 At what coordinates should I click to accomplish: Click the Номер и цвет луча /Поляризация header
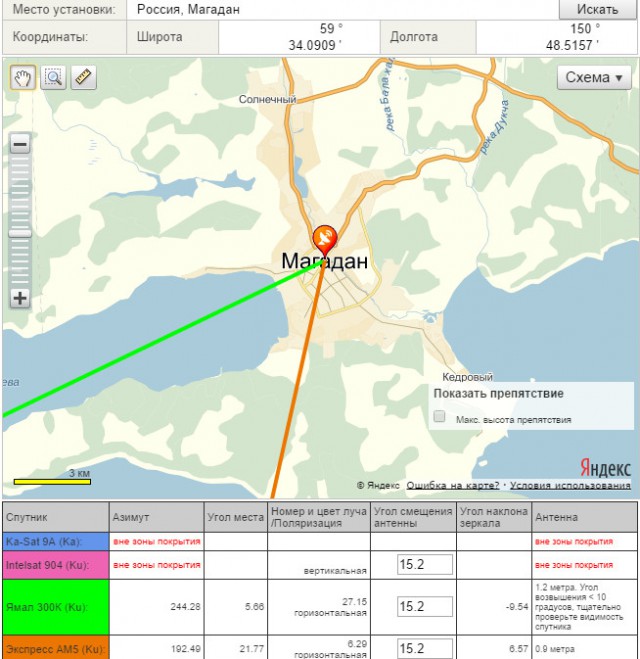coord(319,517)
